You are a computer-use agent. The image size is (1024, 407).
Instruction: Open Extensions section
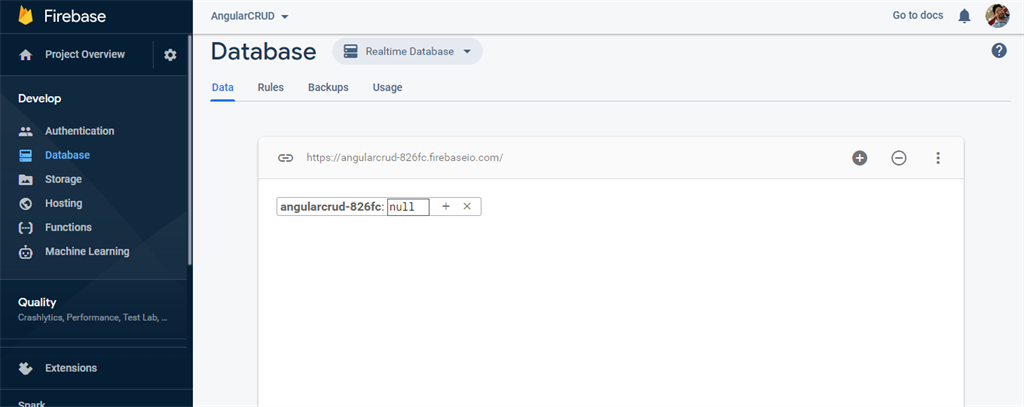click(71, 368)
